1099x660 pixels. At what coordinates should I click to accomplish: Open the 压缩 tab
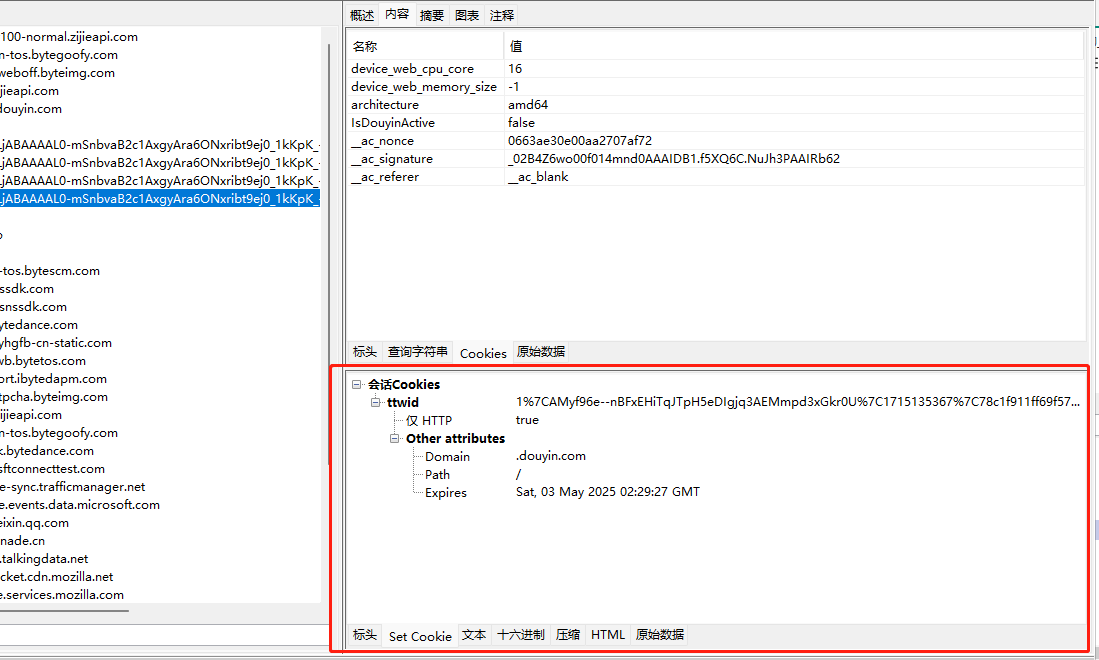[568, 635]
